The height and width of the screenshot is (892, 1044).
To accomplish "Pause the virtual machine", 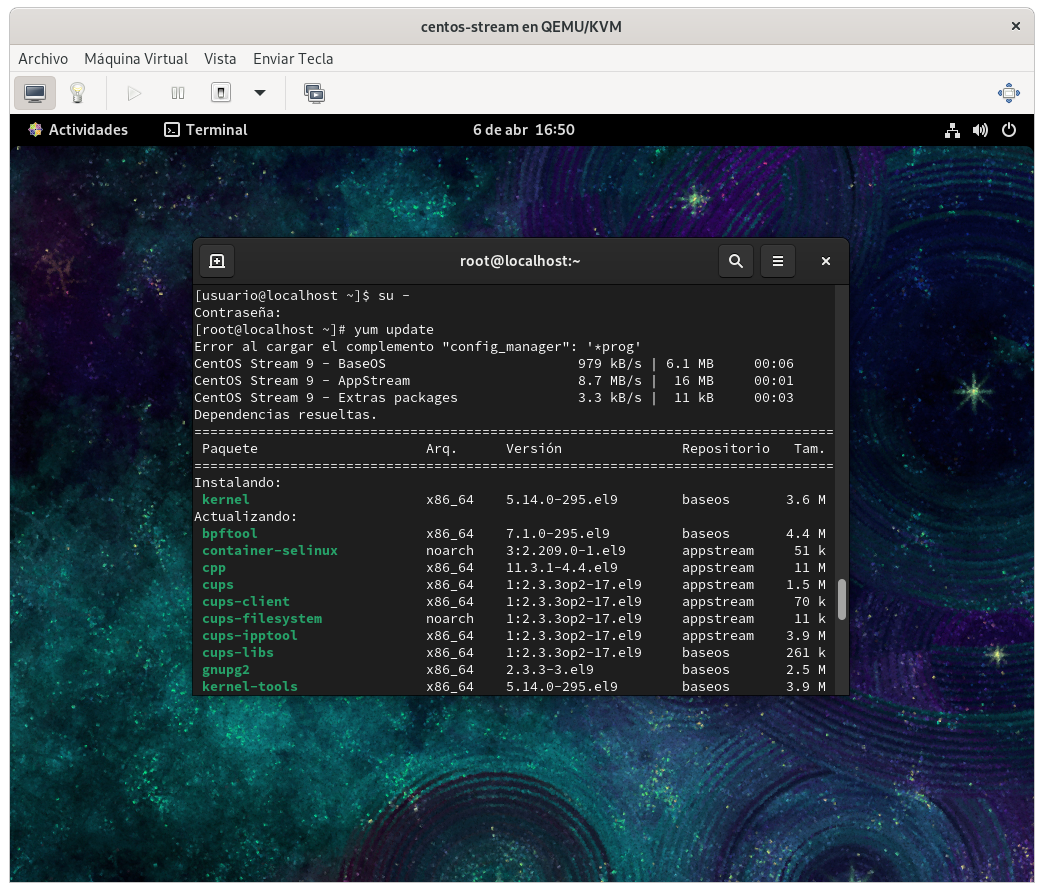I will point(178,93).
